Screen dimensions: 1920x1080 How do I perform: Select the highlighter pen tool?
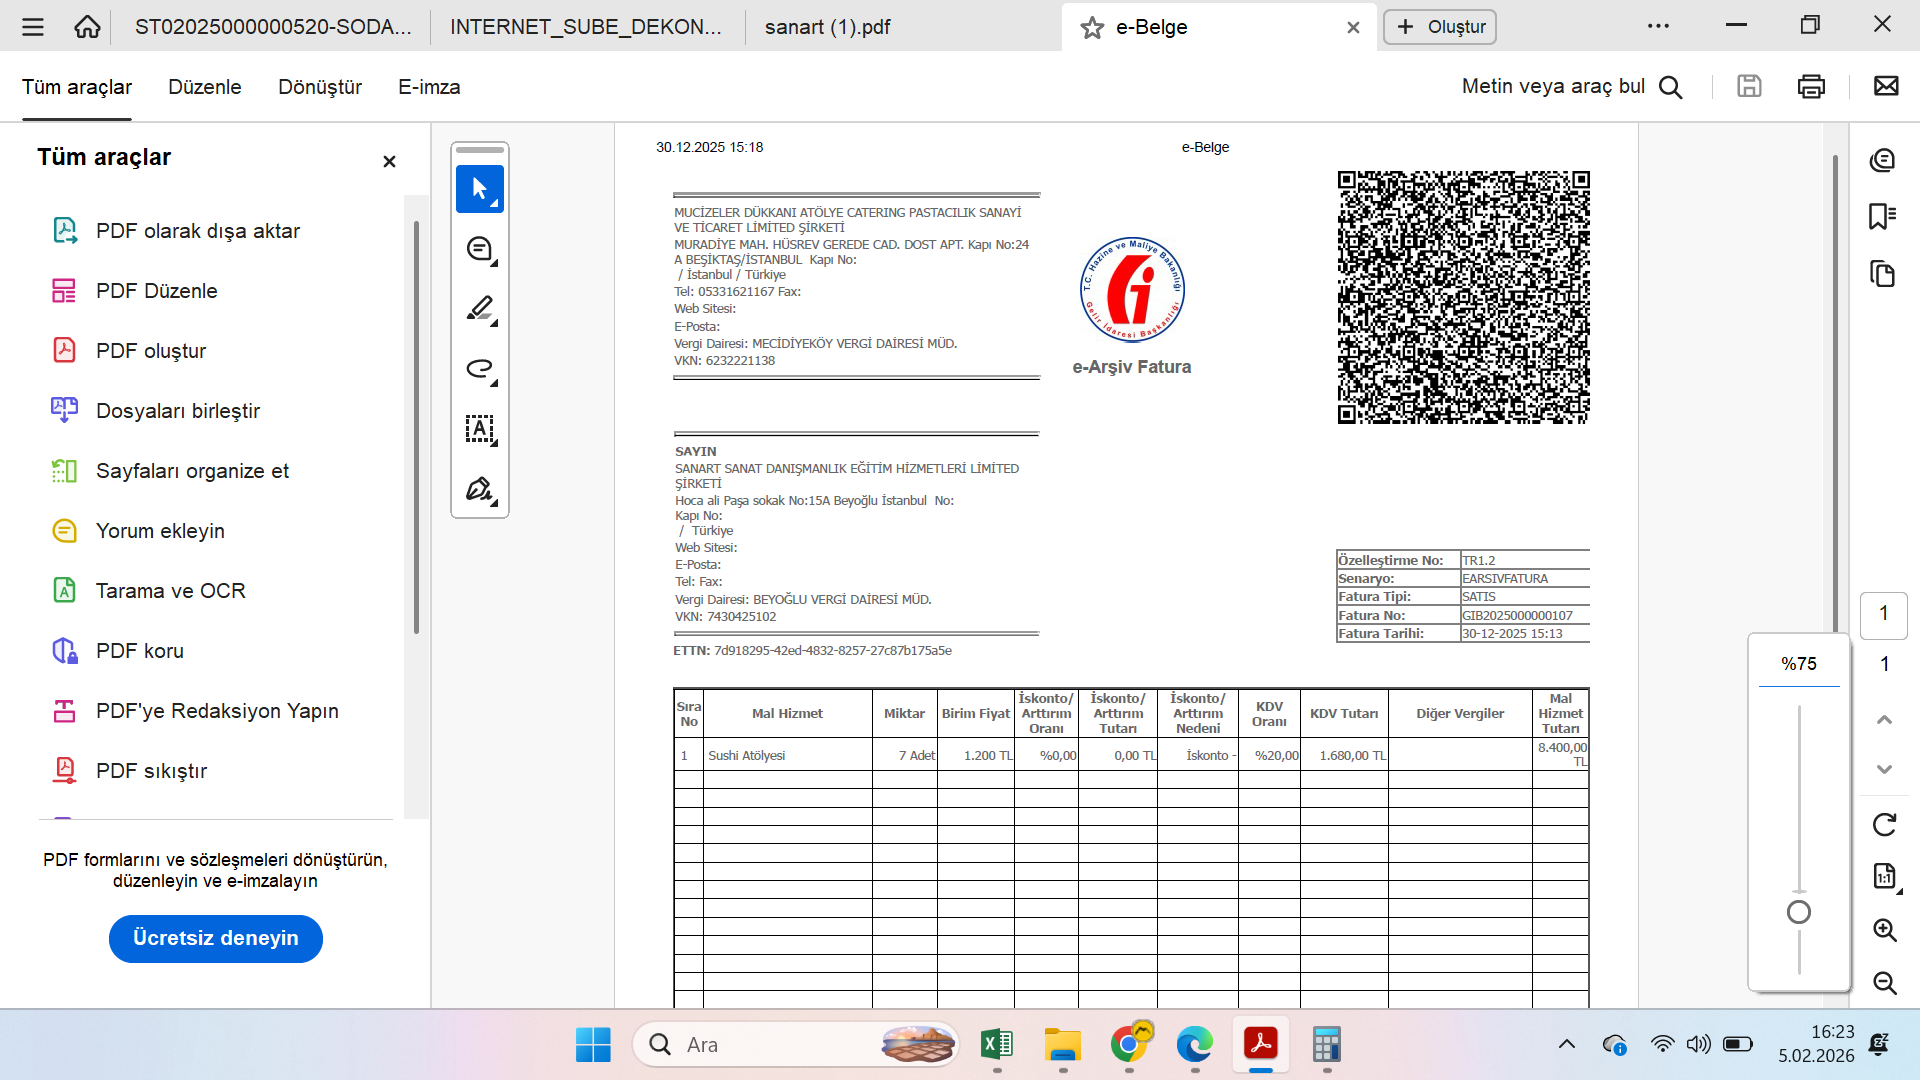(480, 309)
